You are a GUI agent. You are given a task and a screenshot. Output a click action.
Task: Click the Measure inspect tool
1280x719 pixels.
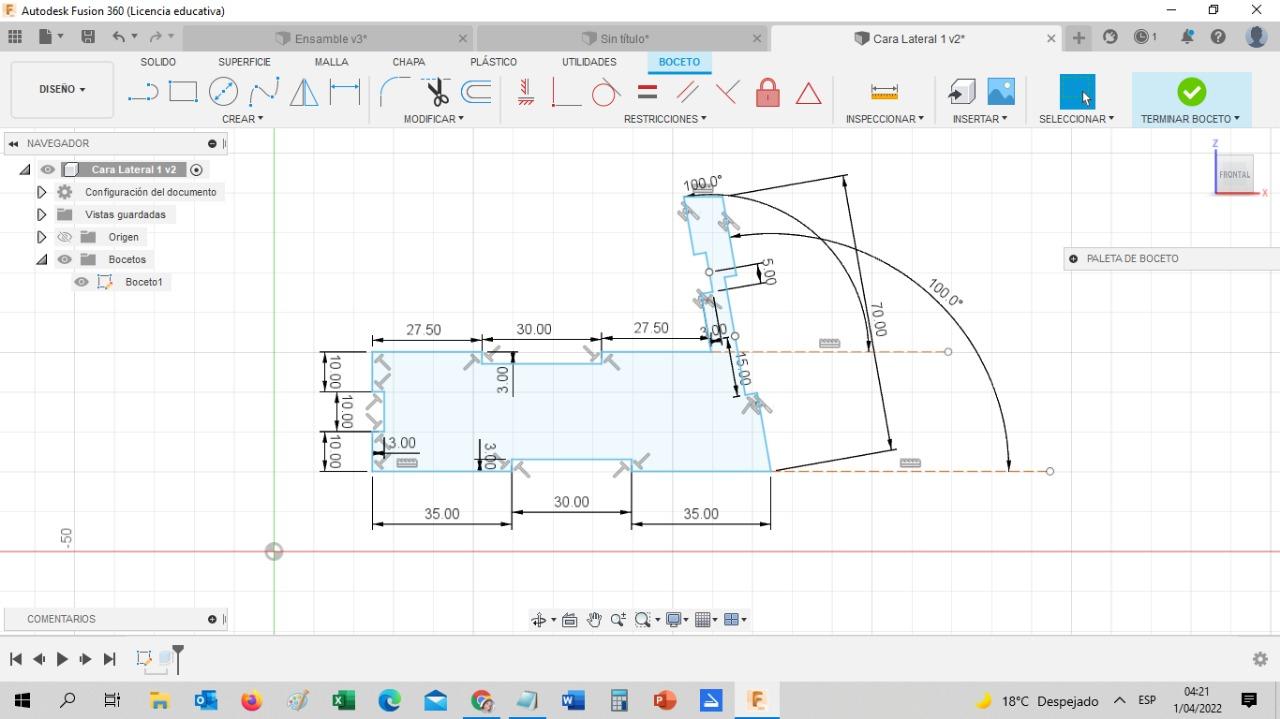pos(884,92)
